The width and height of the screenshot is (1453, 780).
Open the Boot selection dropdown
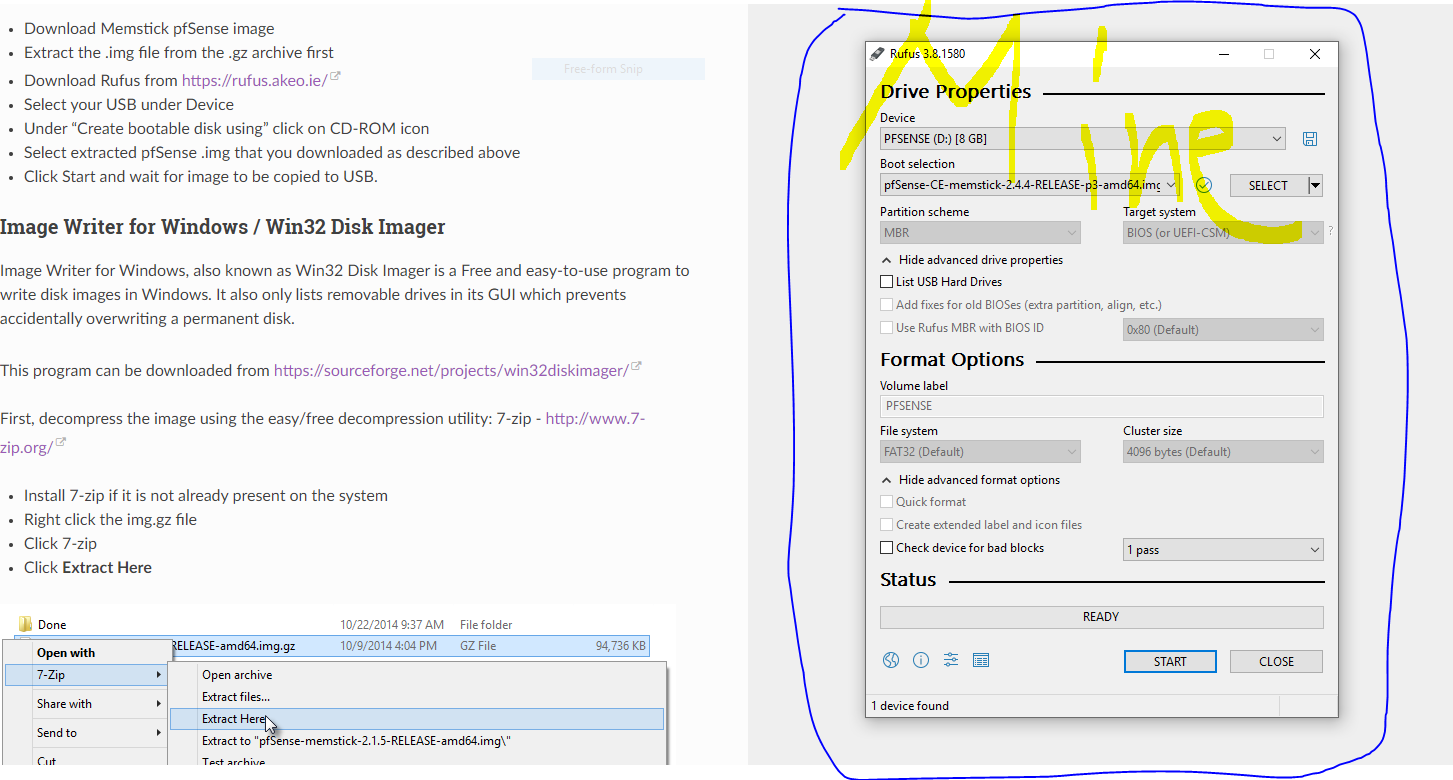(x=1030, y=185)
